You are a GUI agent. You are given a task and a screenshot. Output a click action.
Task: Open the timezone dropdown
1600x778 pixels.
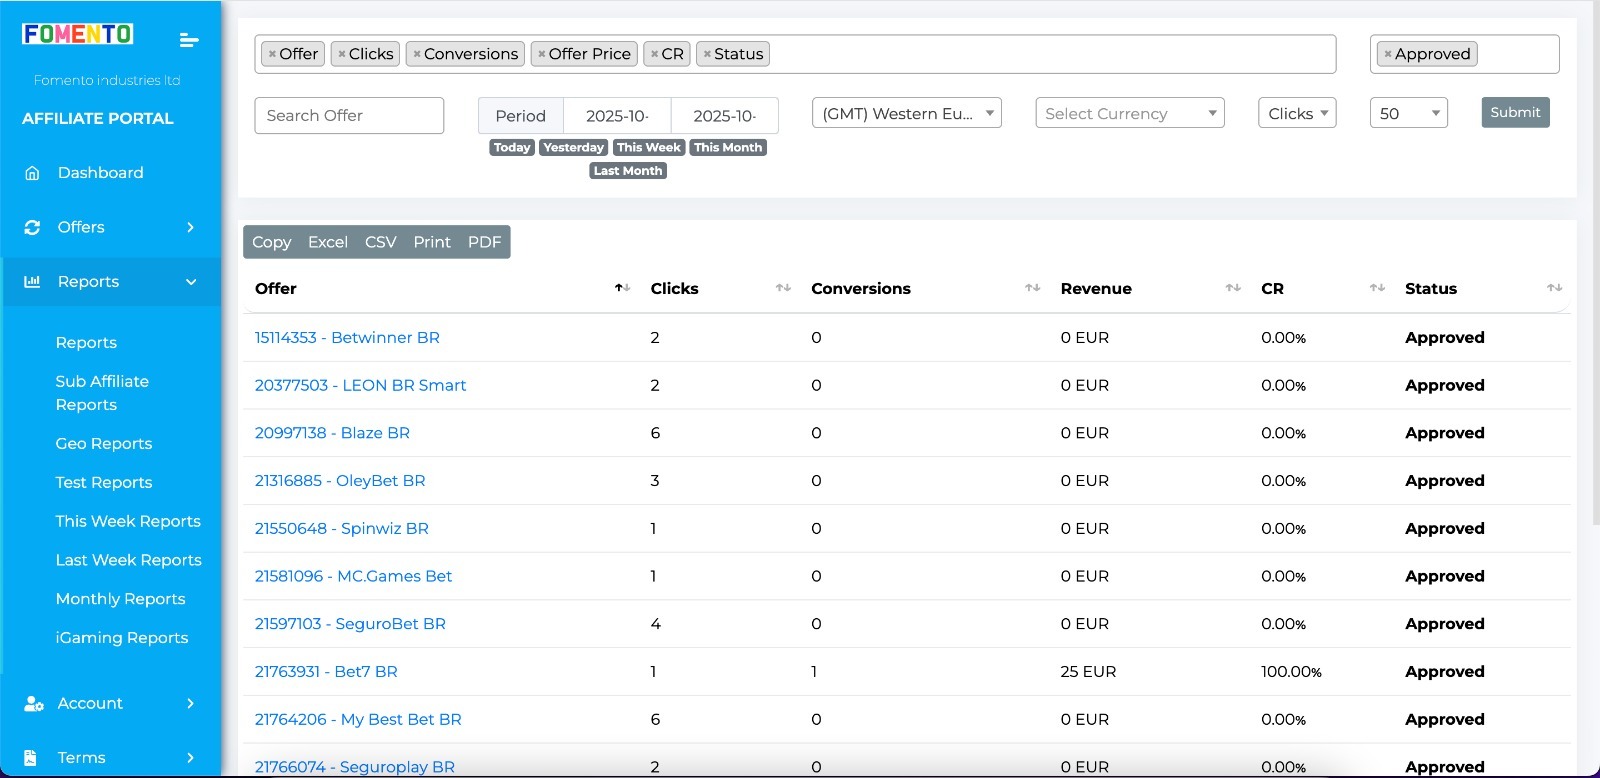click(x=906, y=114)
